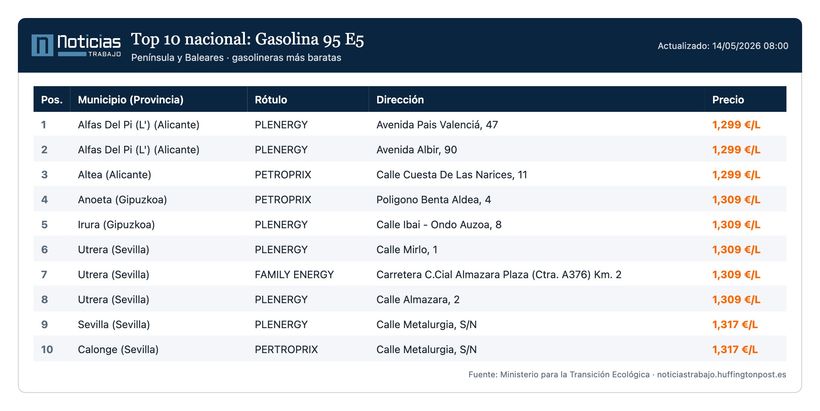Click the Rótulo column header
Image resolution: width=820 pixels, height=411 pixels.
click(x=271, y=99)
